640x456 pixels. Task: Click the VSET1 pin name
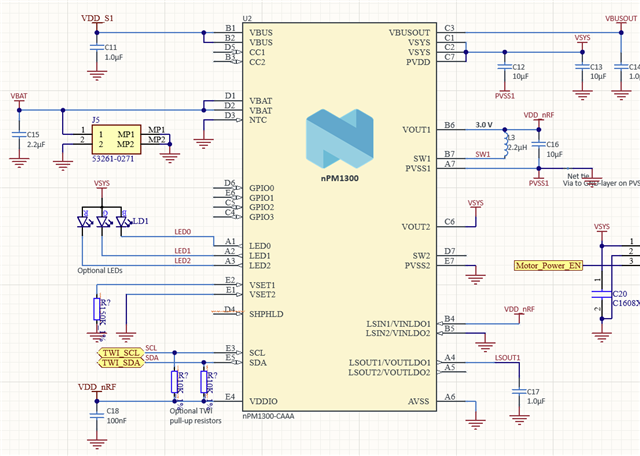click(262, 285)
